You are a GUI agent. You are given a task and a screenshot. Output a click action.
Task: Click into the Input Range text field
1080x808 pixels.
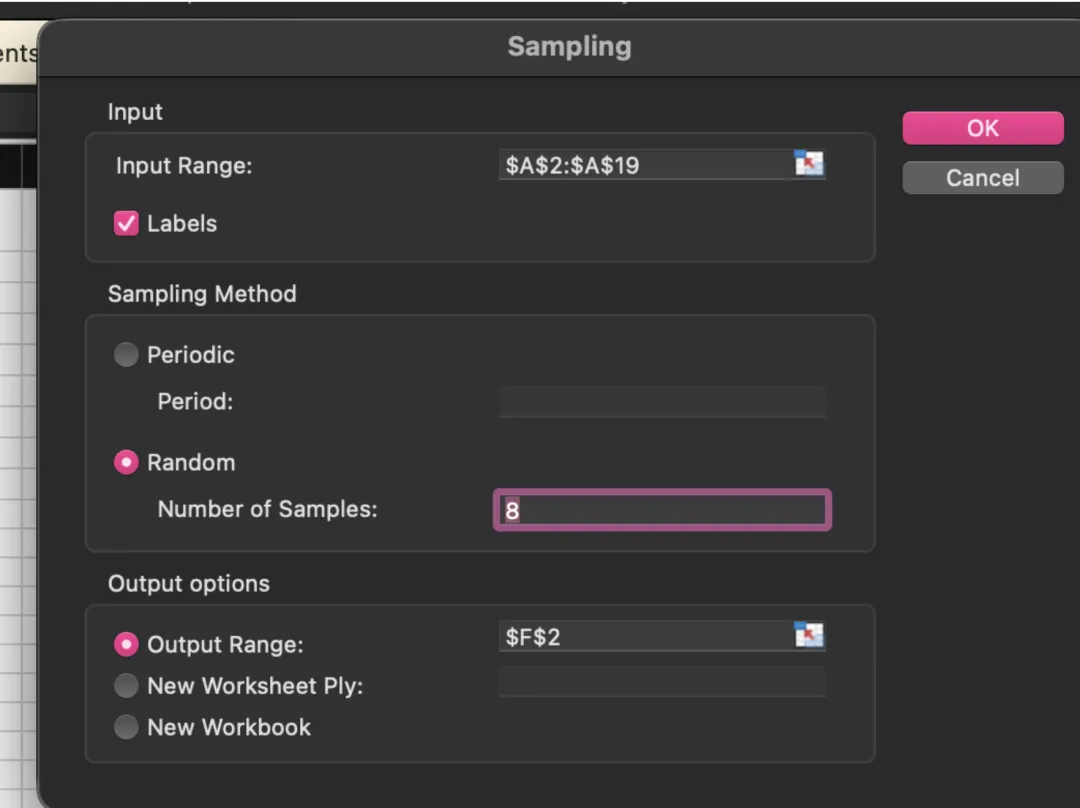click(645, 165)
